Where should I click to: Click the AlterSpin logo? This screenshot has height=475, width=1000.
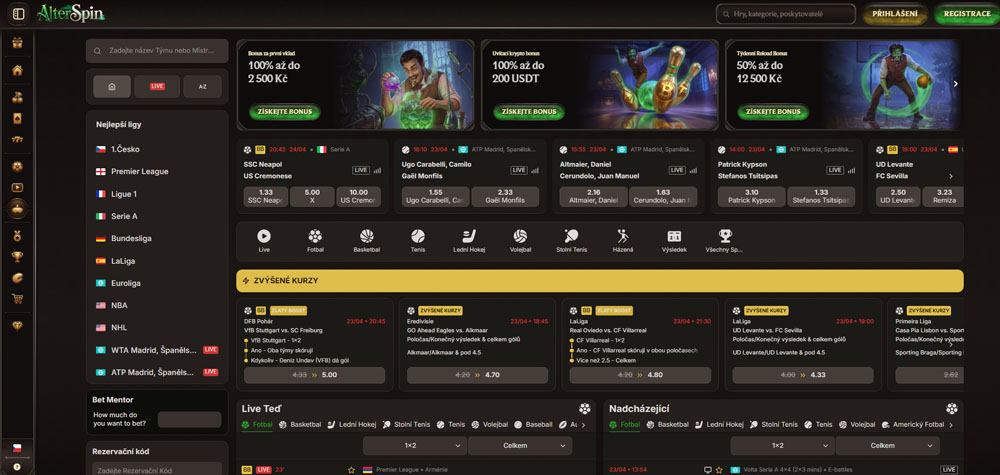[x=70, y=13]
